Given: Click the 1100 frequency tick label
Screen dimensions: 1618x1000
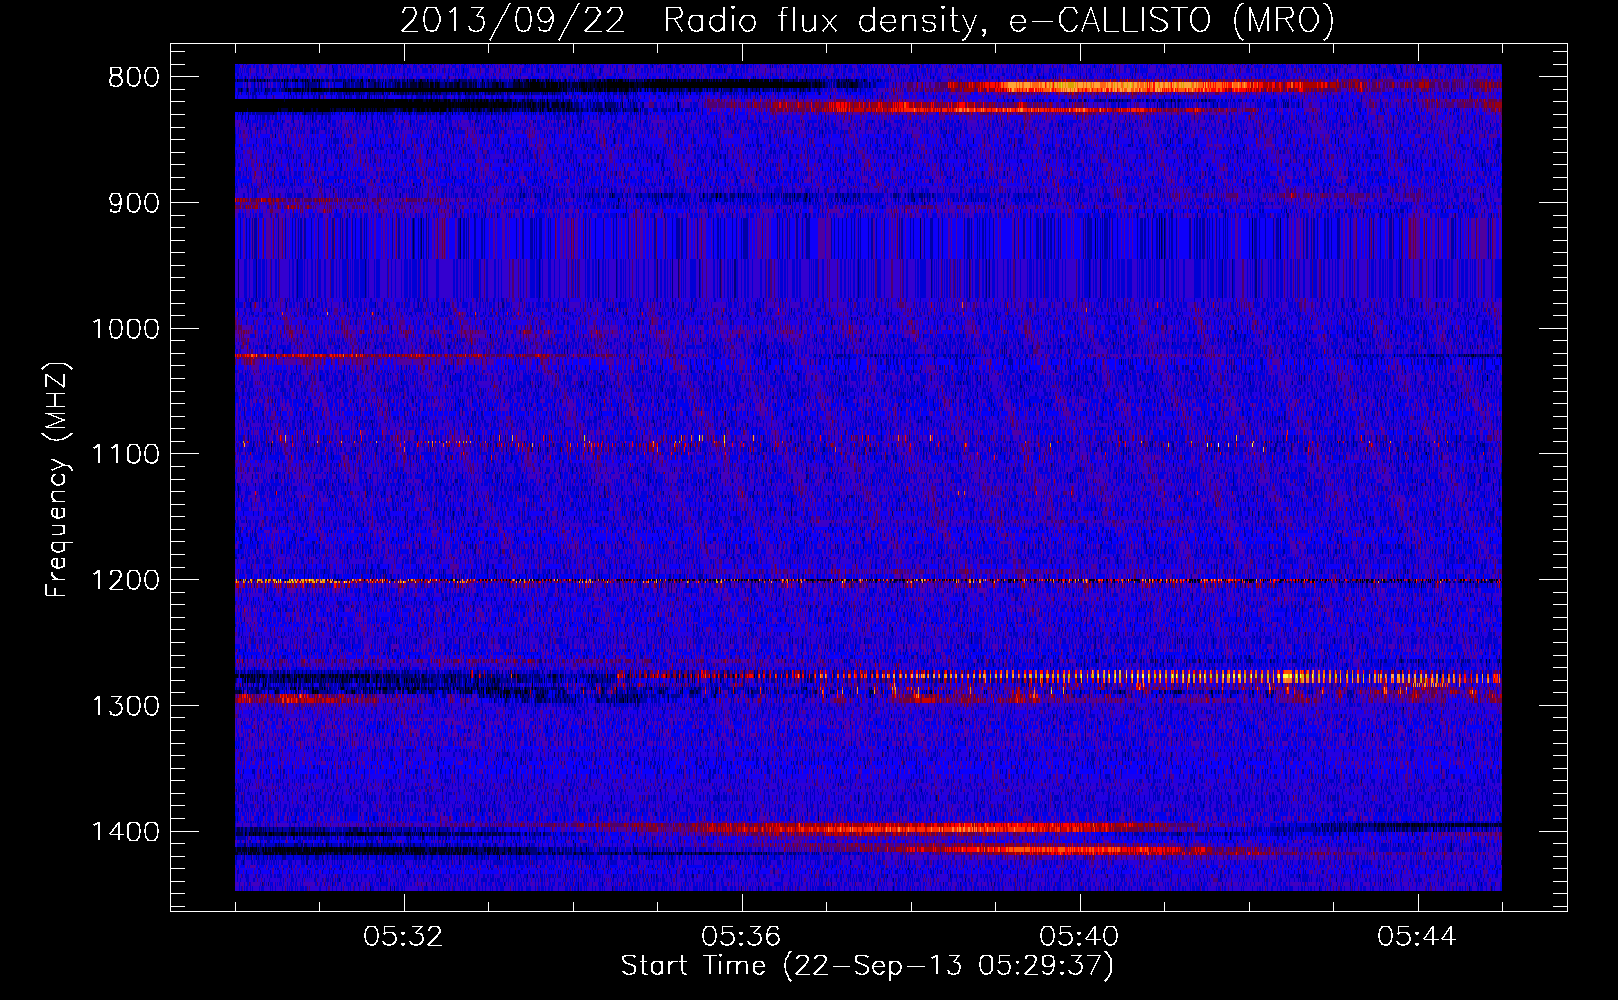Looking at the screenshot, I should pos(125,455).
